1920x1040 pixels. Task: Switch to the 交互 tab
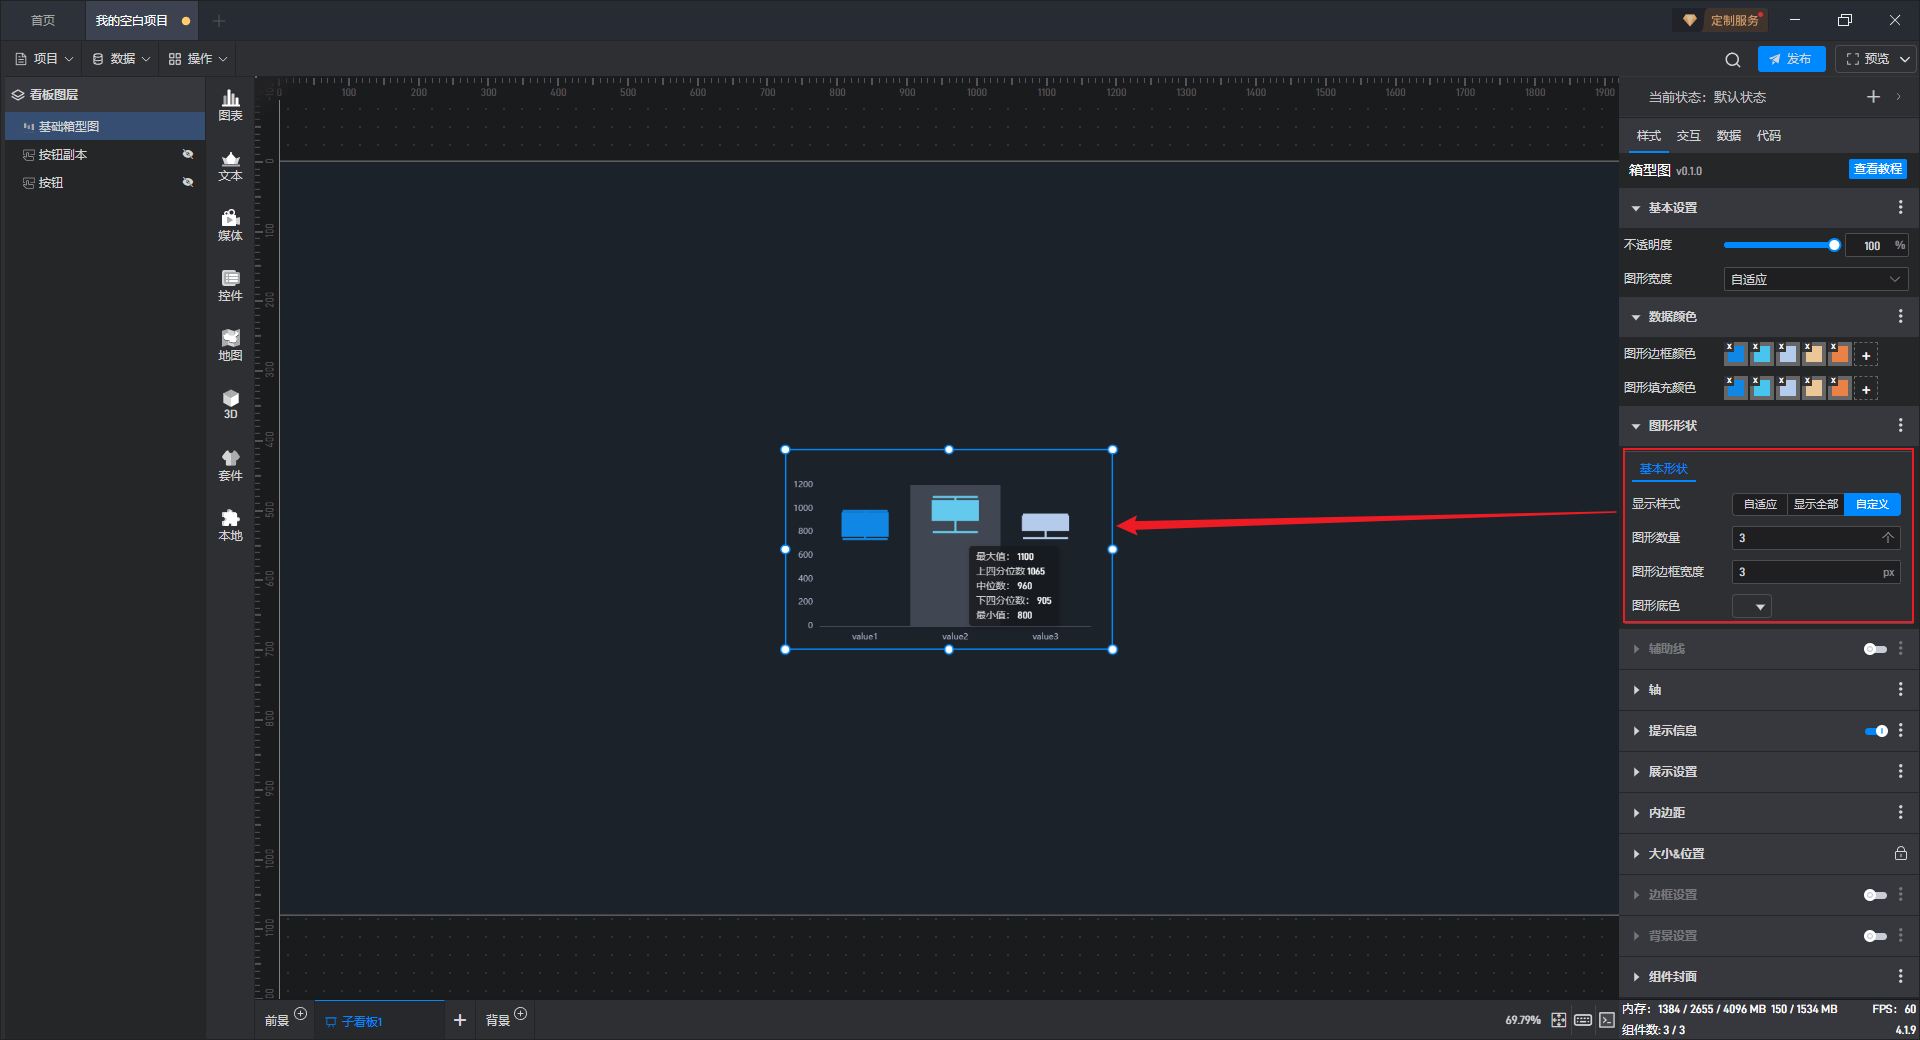(1689, 135)
